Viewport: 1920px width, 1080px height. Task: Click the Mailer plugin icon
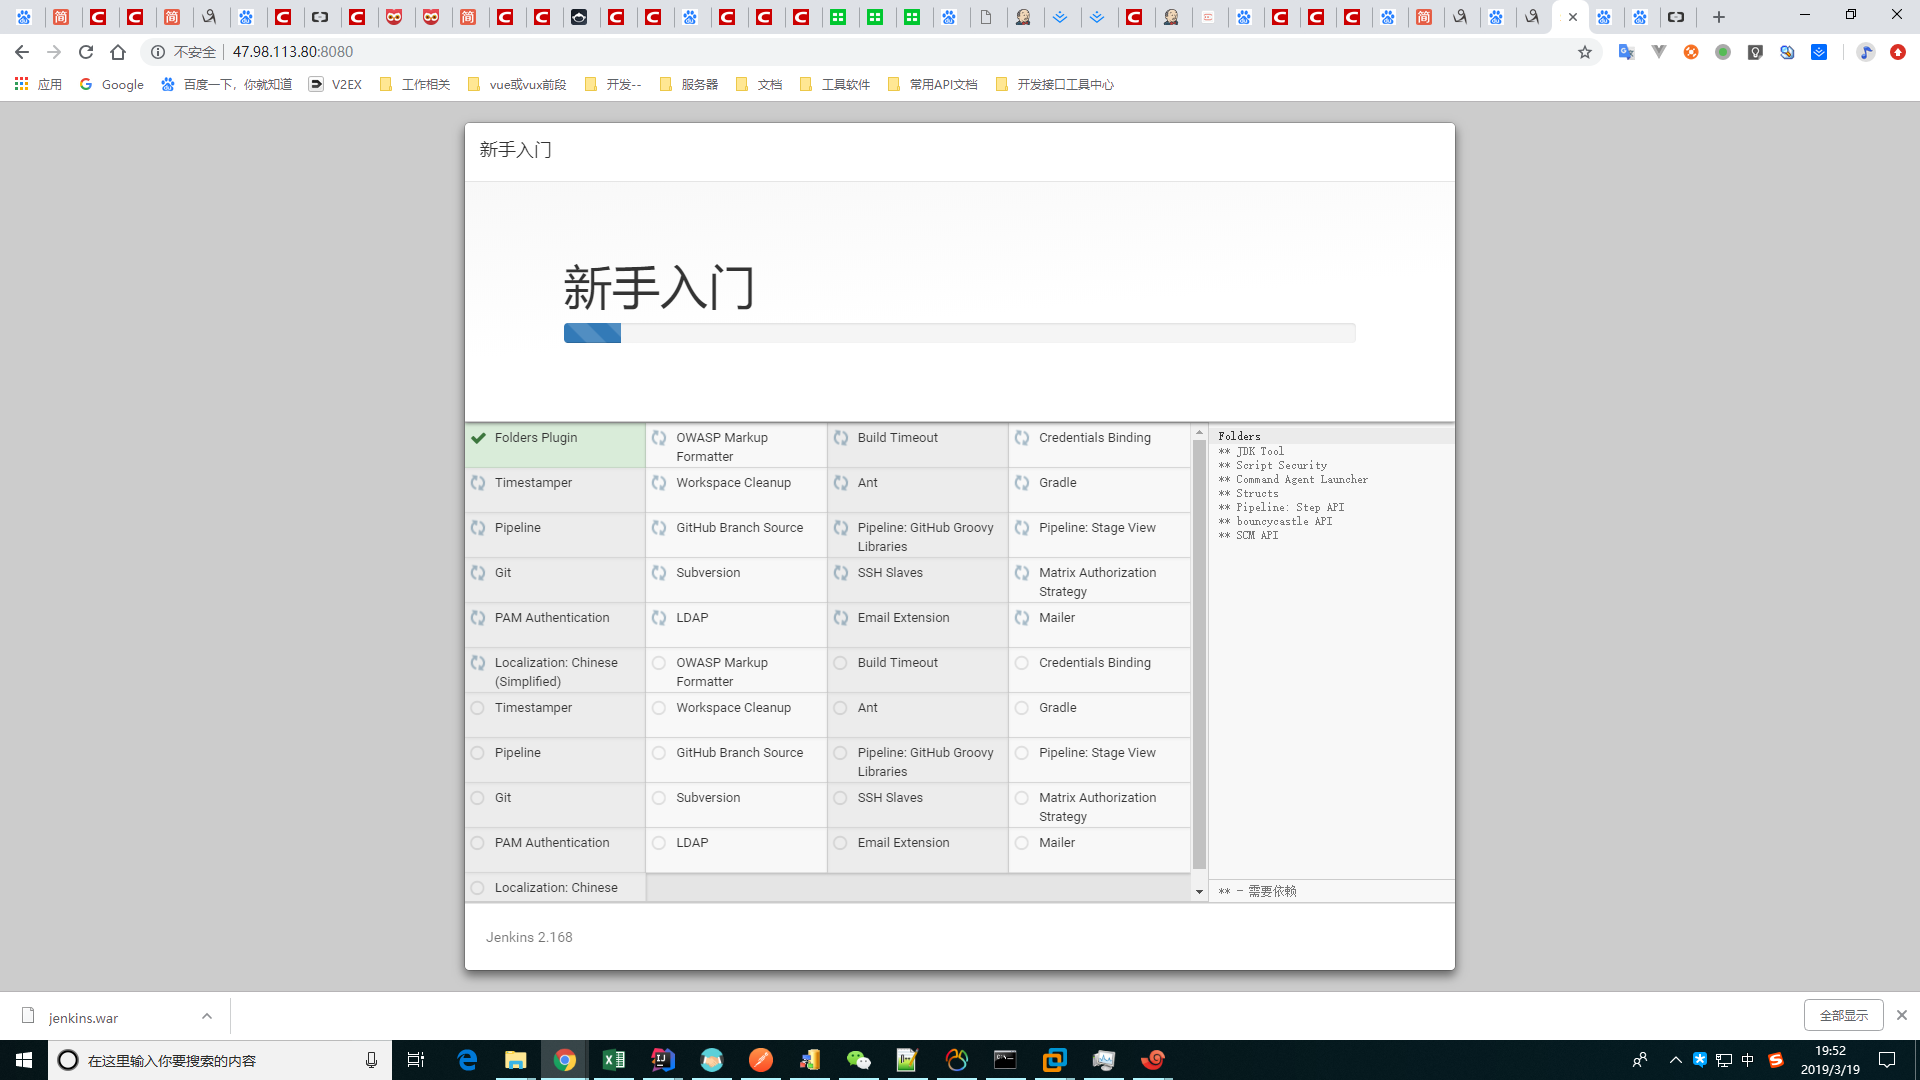[1023, 617]
